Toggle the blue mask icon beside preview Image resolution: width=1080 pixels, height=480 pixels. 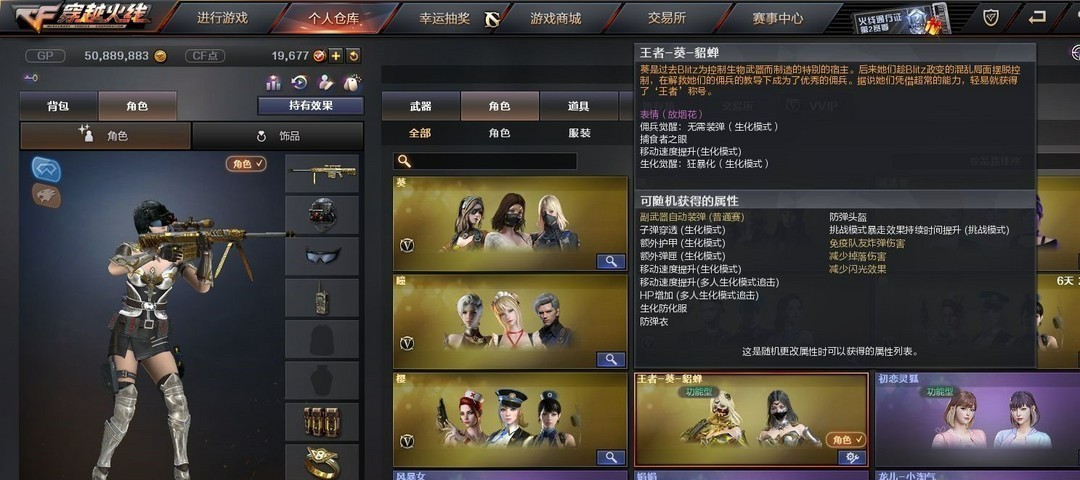click(x=46, y=169)
